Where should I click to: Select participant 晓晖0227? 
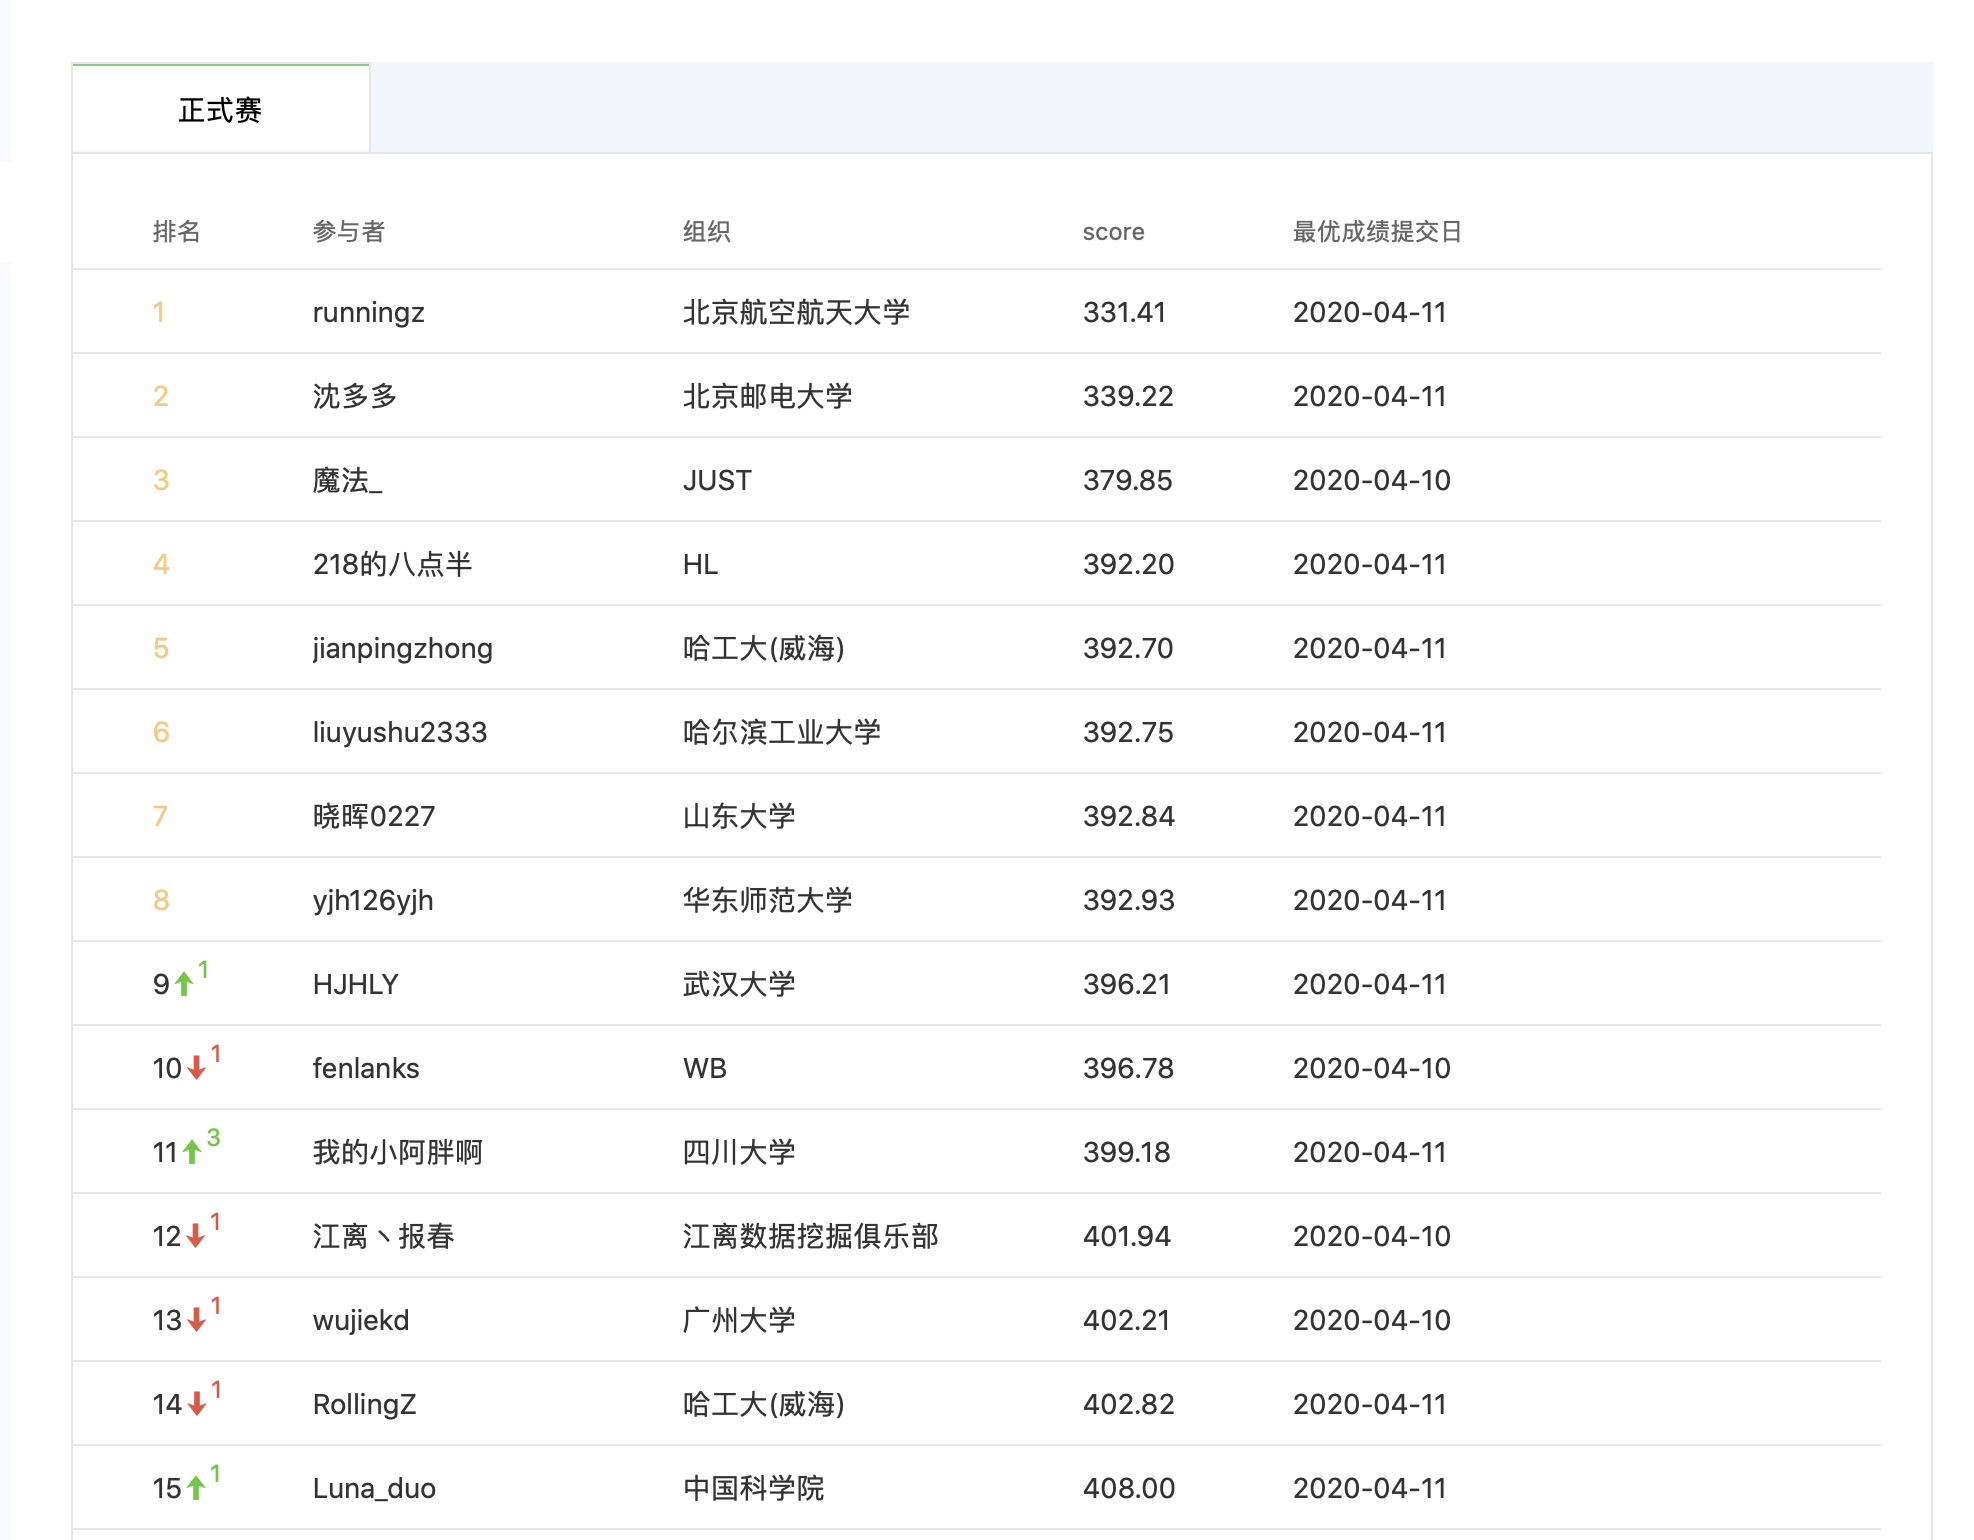click(374, 816)
